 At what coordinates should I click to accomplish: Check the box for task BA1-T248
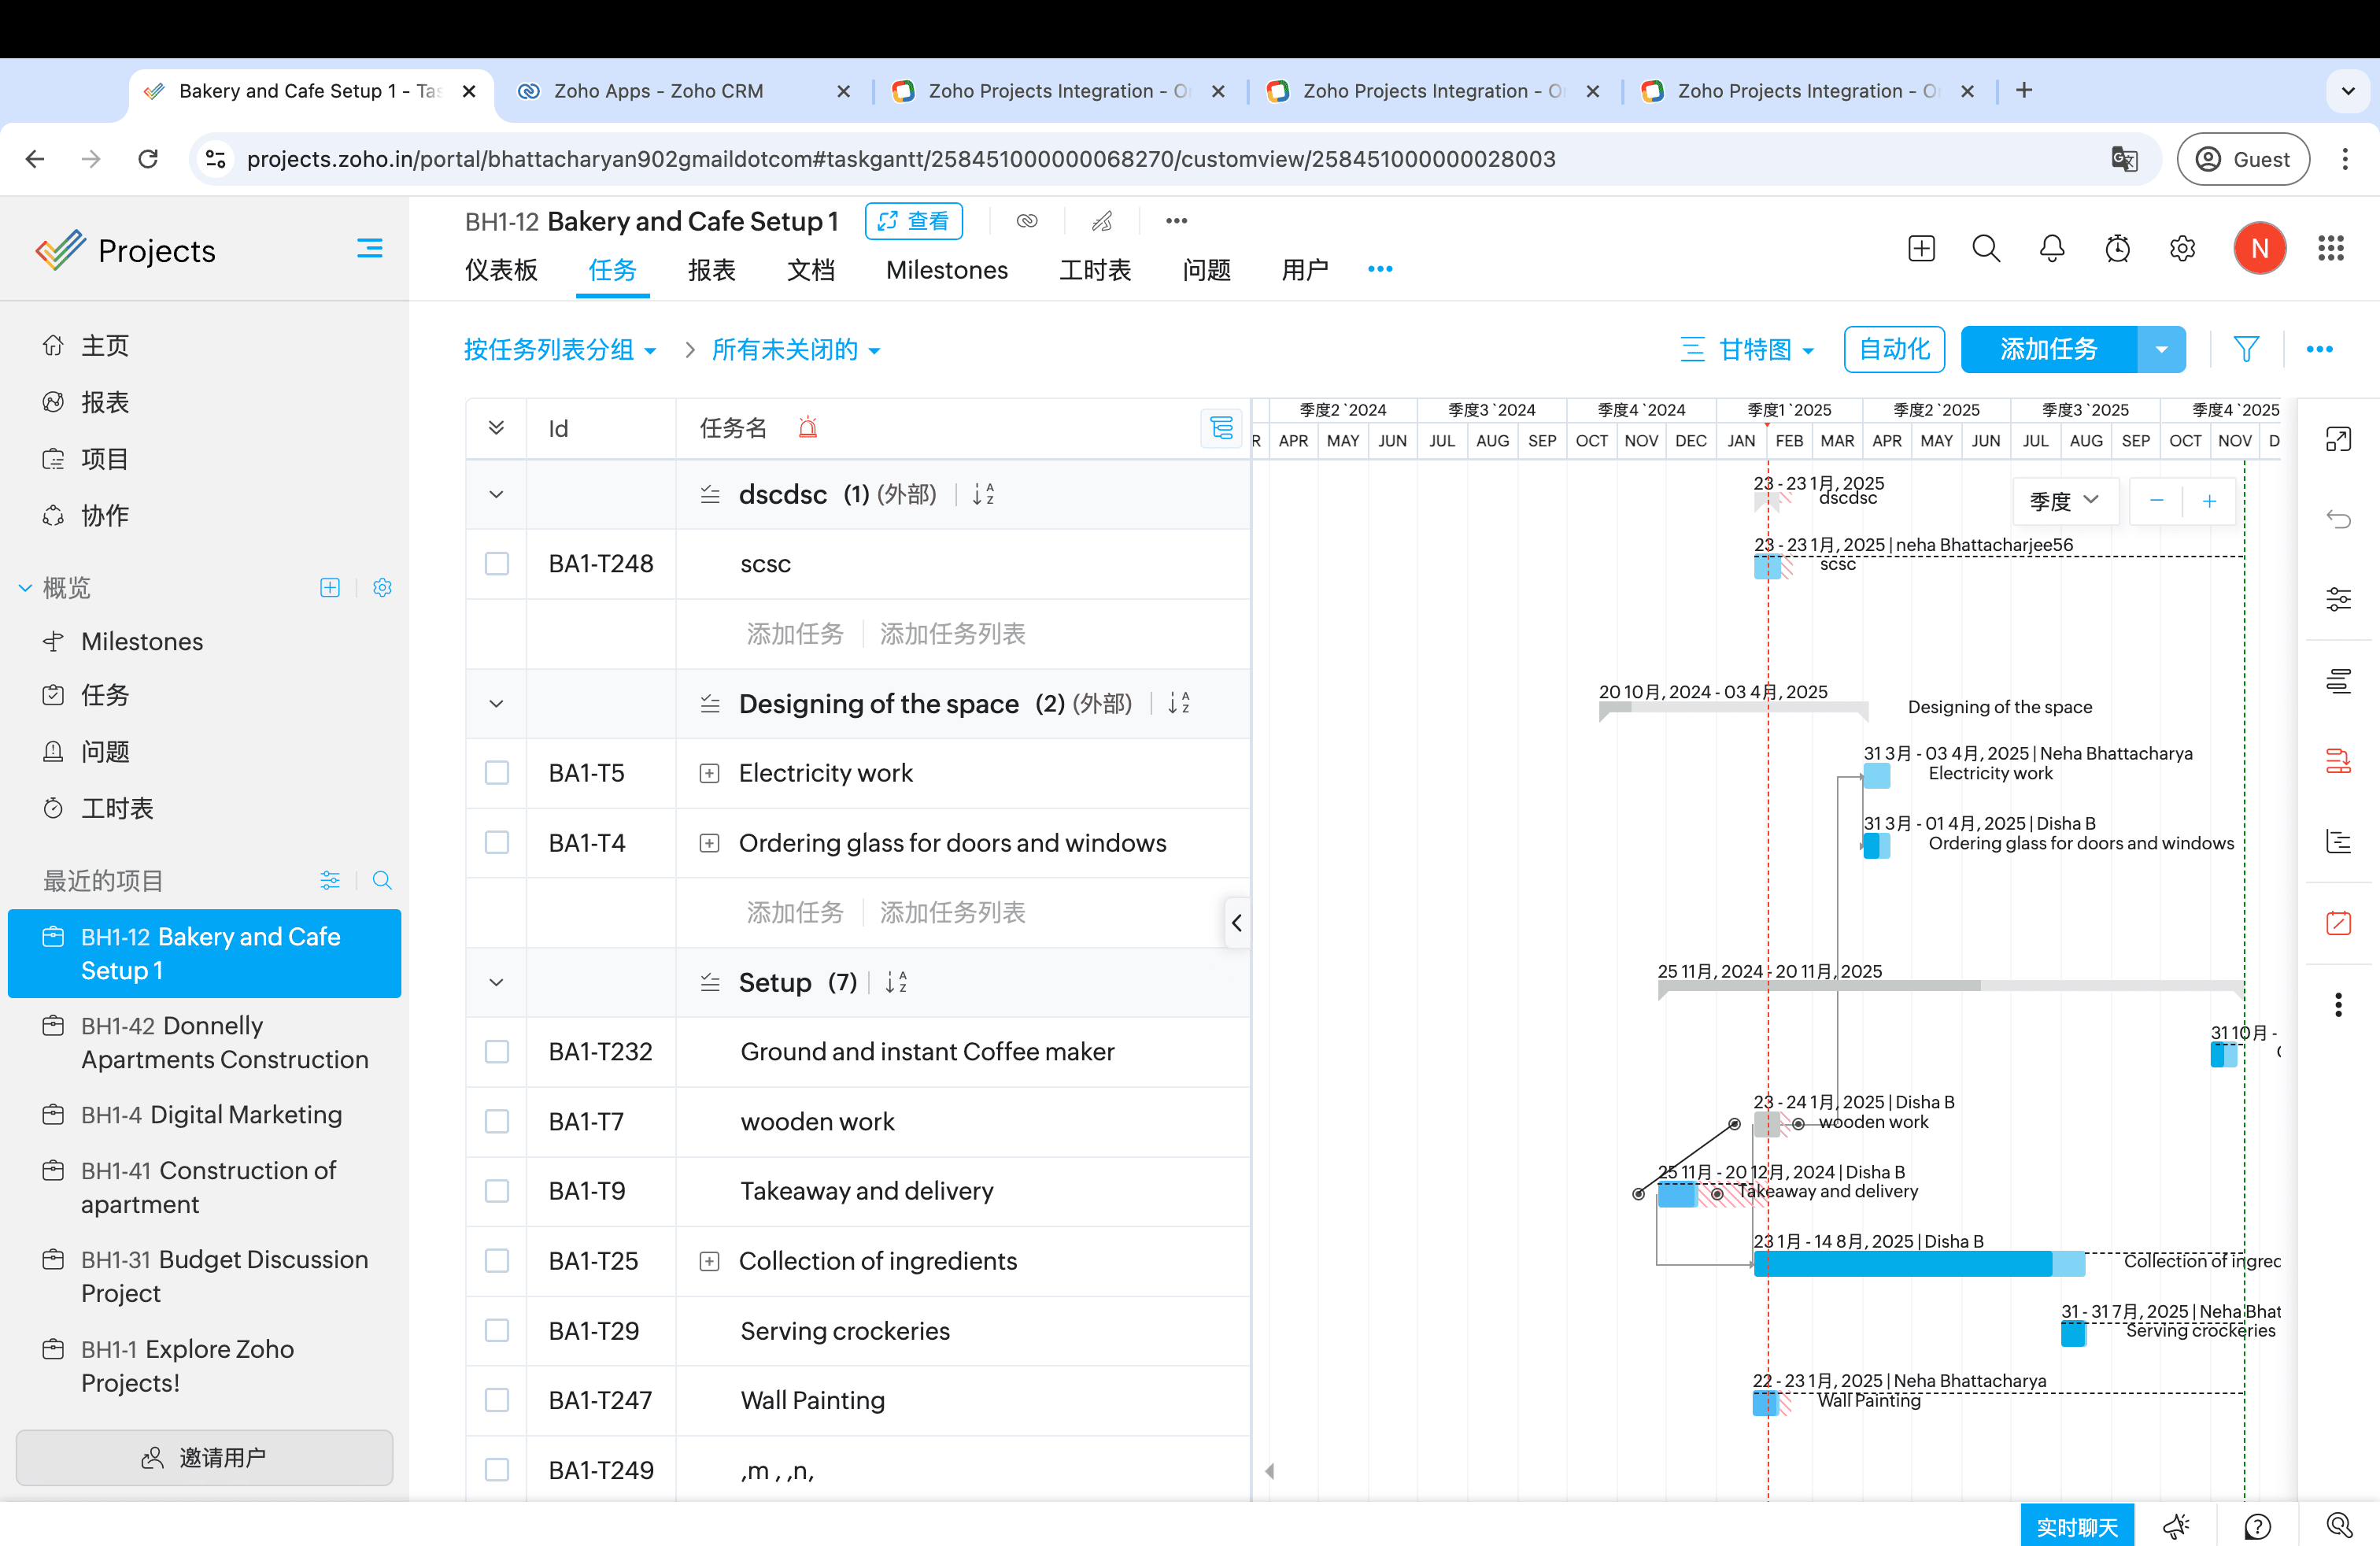pyautogui.click(x=497, y=564)
